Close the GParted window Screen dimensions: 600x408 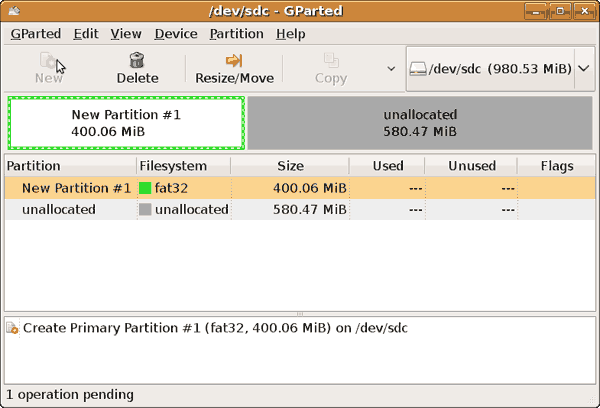click(584, 11)
